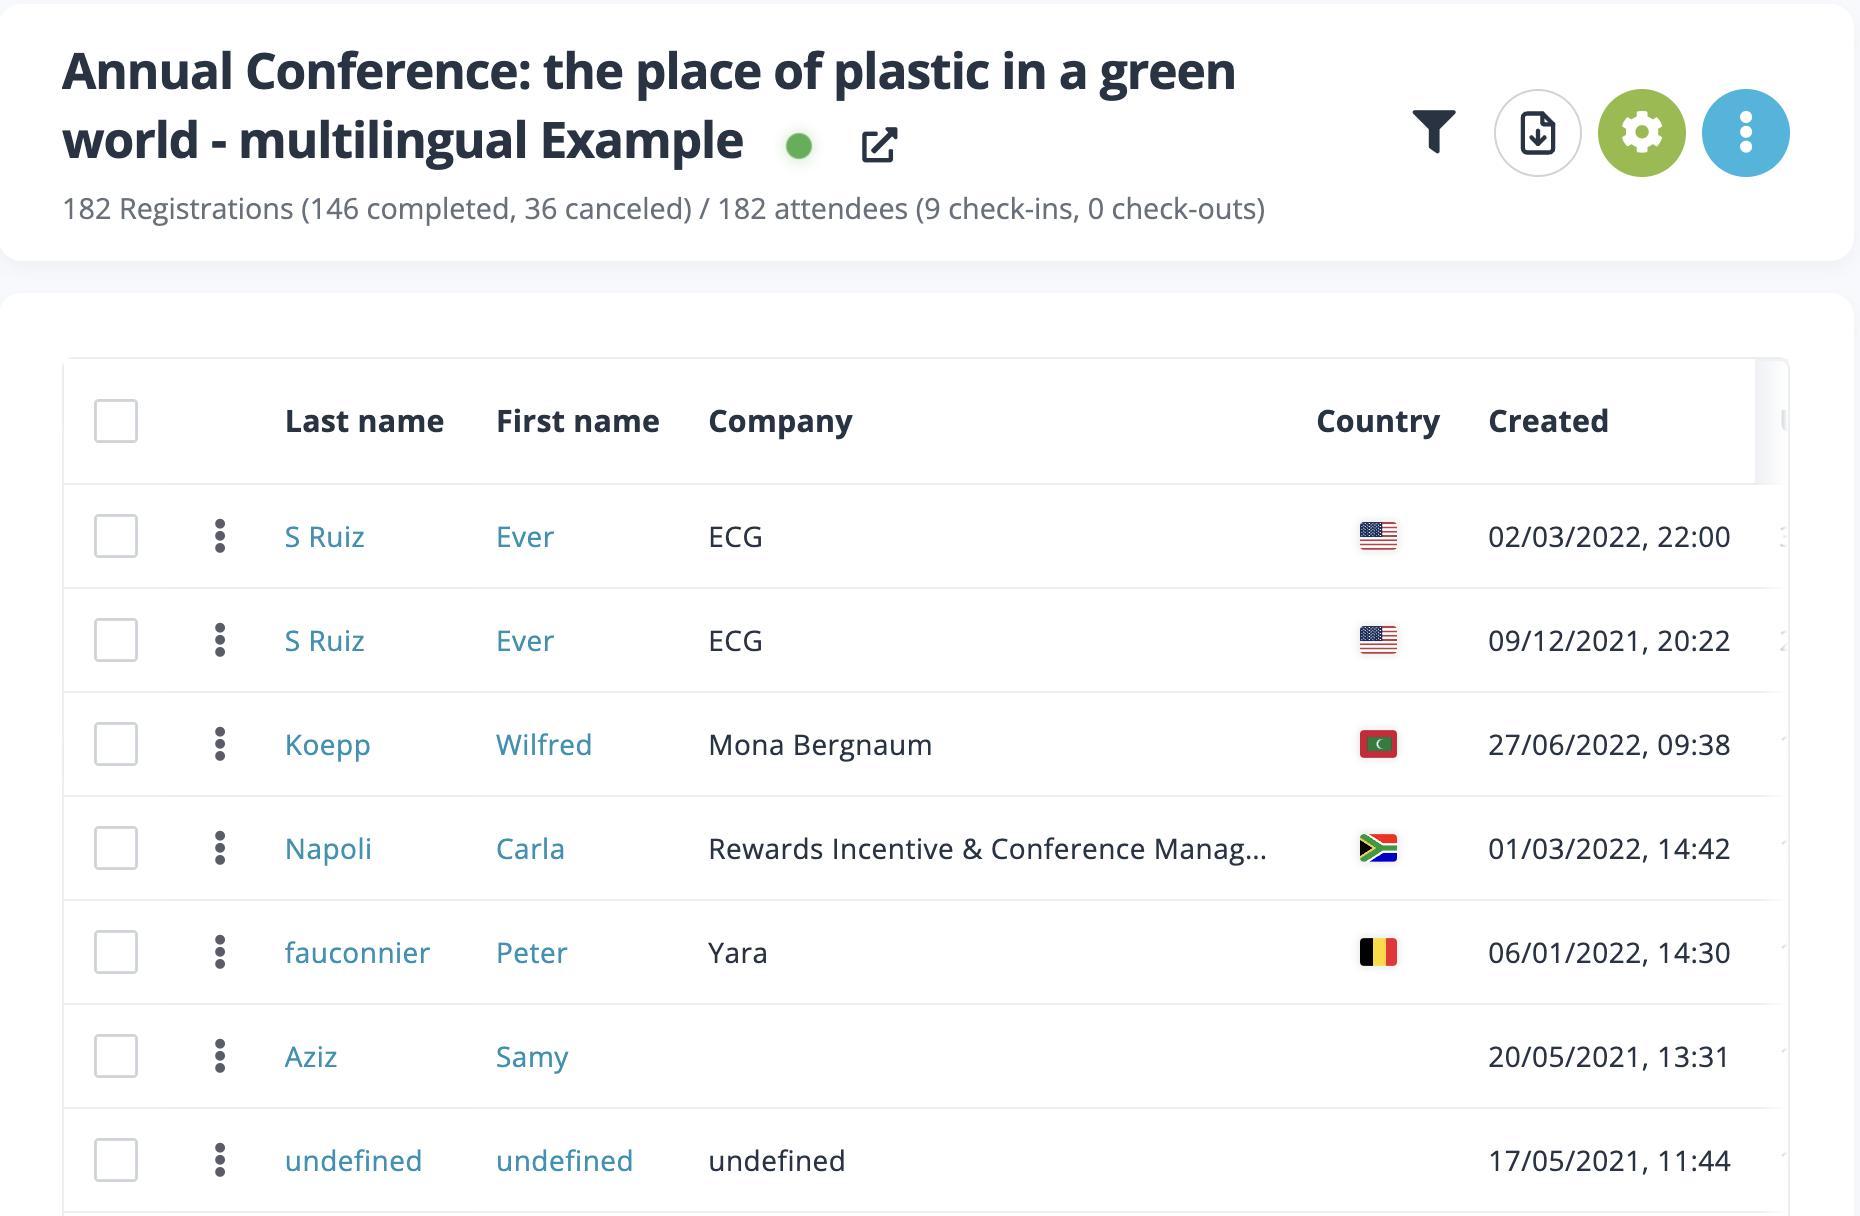Open the Napoli last name link
This screenshot has width=1860, height=1216.
(x=328, y=849)
